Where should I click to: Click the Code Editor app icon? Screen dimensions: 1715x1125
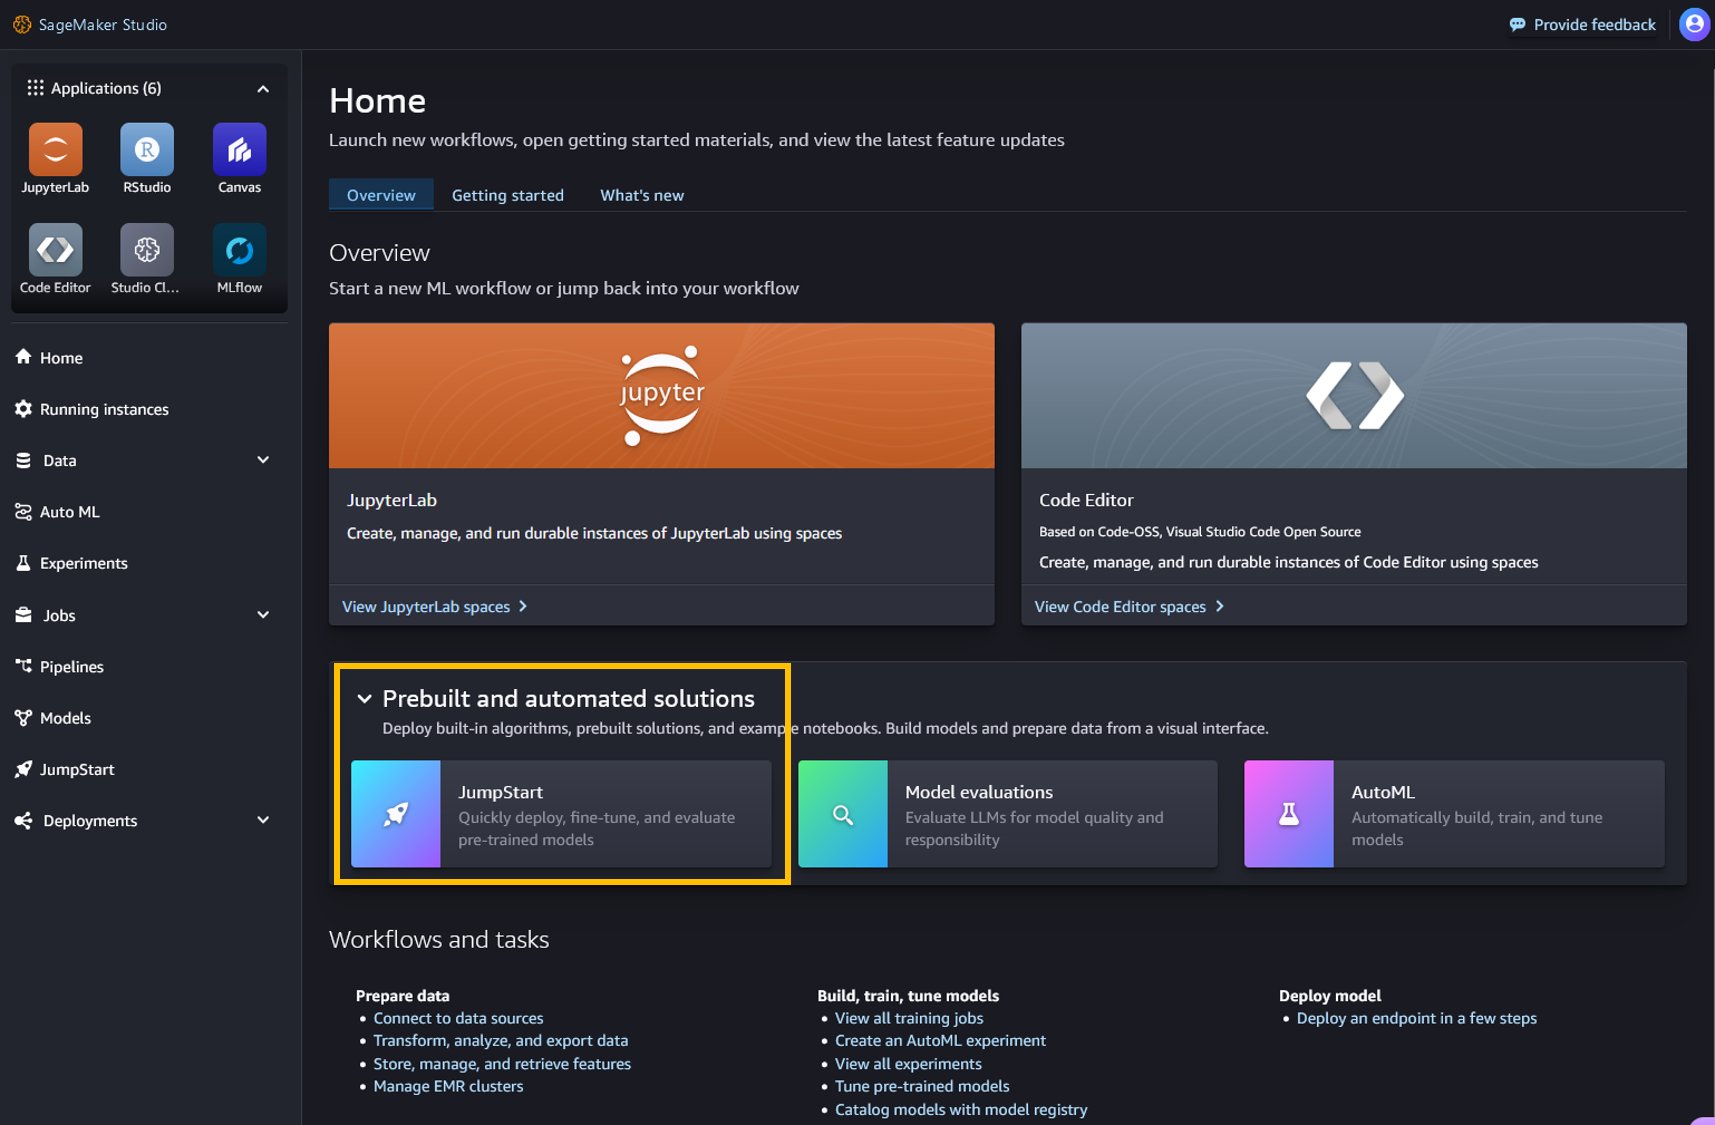[55, 250]
